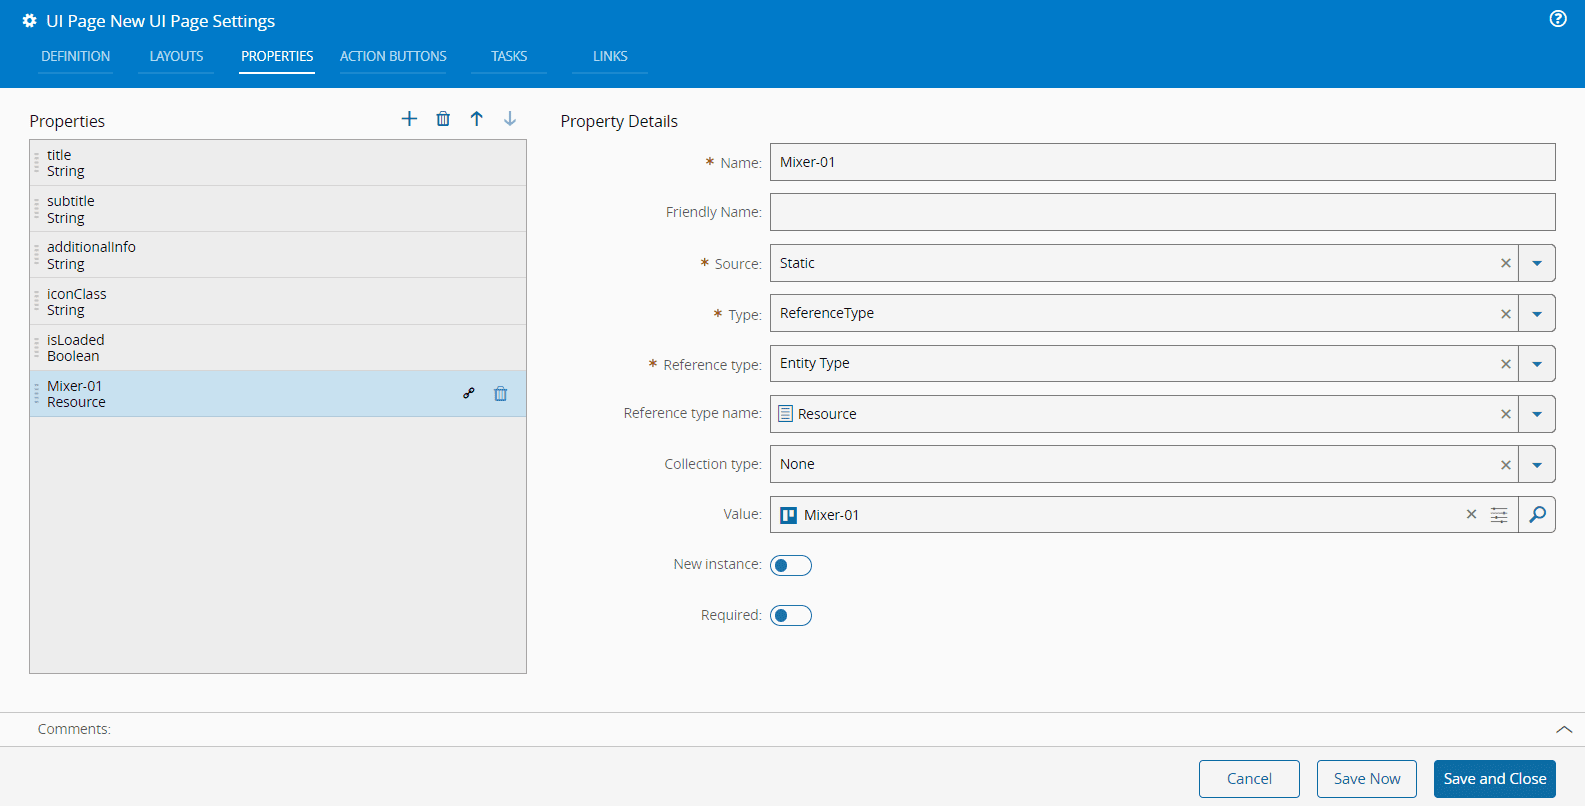
Task: Click the trash icon above Properties list
Action: [443, 119]
